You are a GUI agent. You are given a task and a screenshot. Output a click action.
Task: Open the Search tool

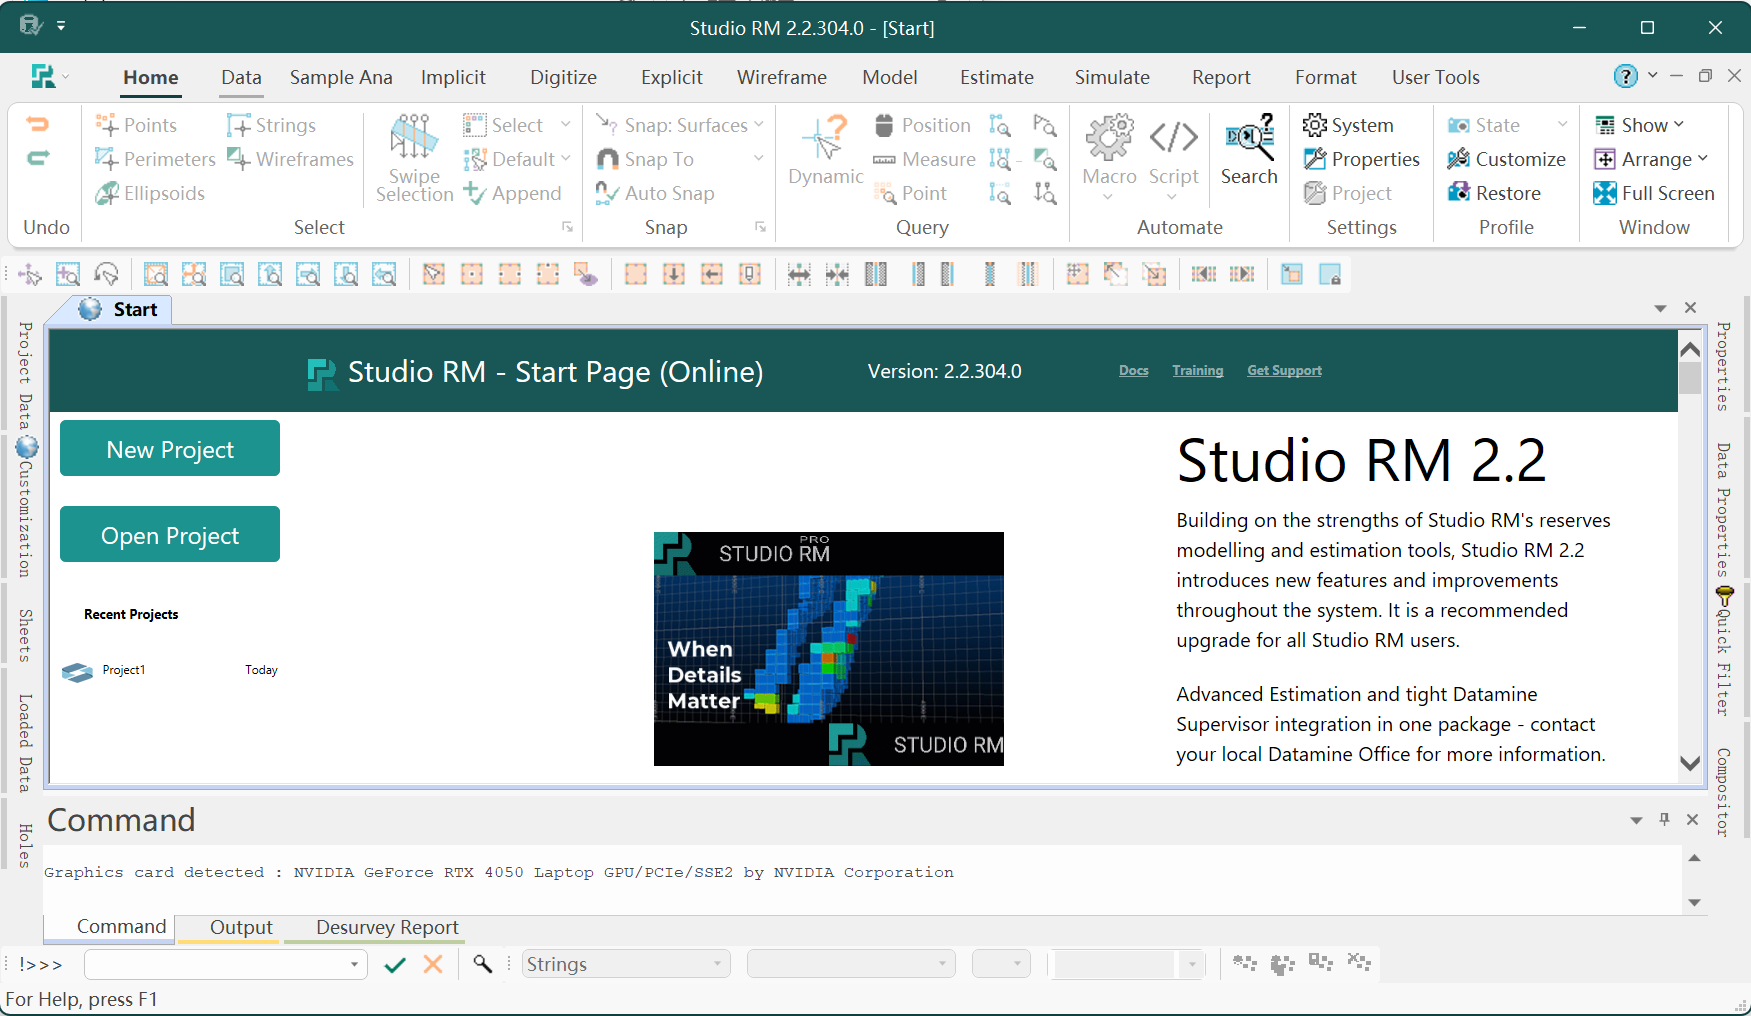1249,150
